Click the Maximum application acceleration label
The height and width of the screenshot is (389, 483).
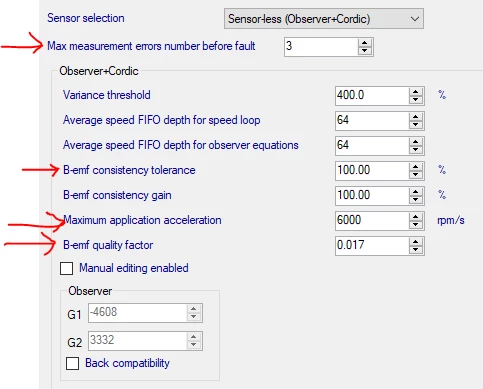tap(142, 220)
